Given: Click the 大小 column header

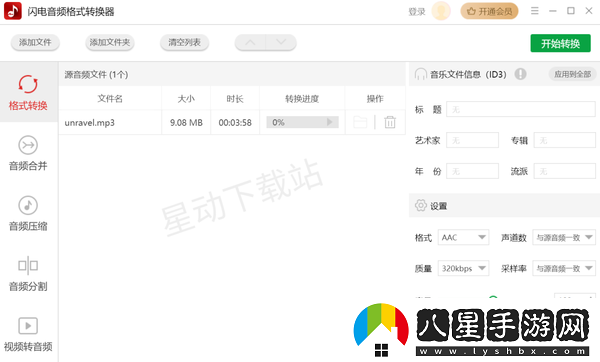Looking at the screenshot, I should pyautogui.click(x=186, y=99).
